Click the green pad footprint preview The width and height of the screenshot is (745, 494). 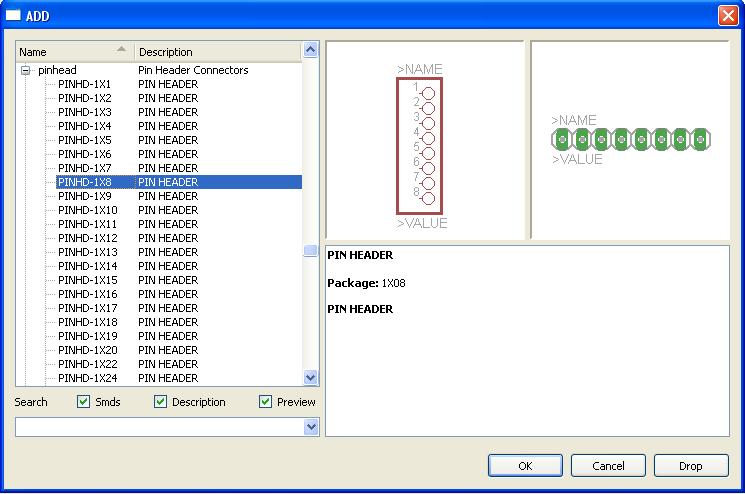(631, 140)
